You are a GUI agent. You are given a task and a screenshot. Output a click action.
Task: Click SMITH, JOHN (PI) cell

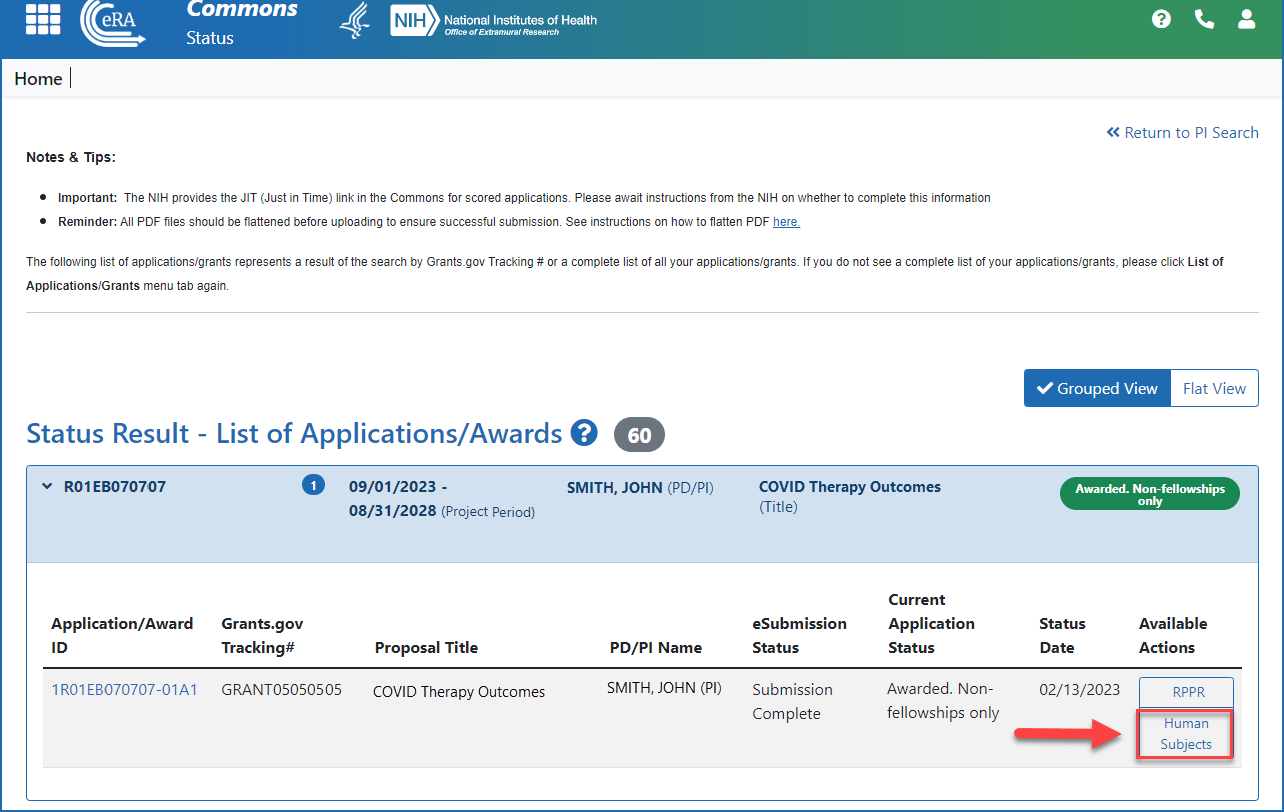tap(664, 688)
